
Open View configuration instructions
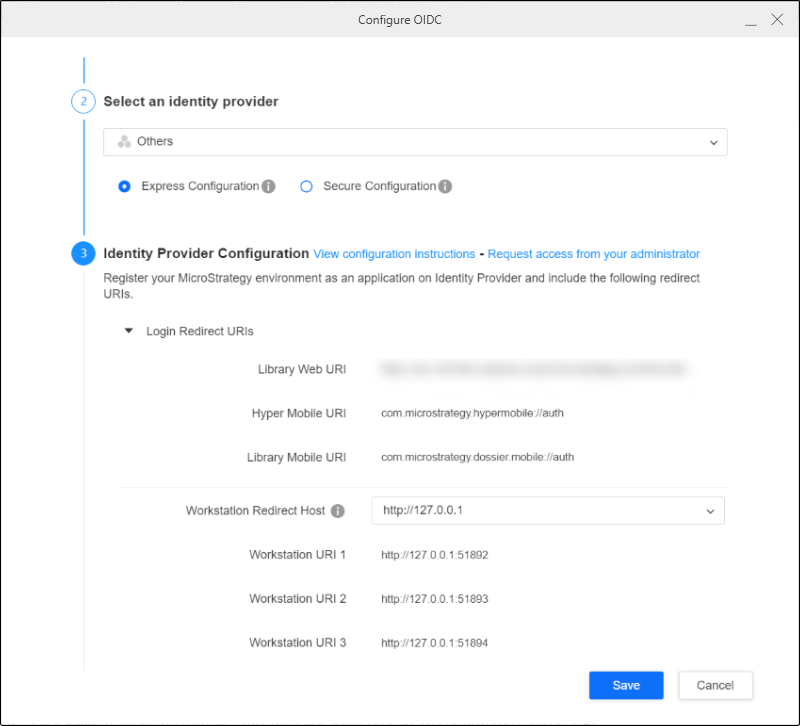394,253
